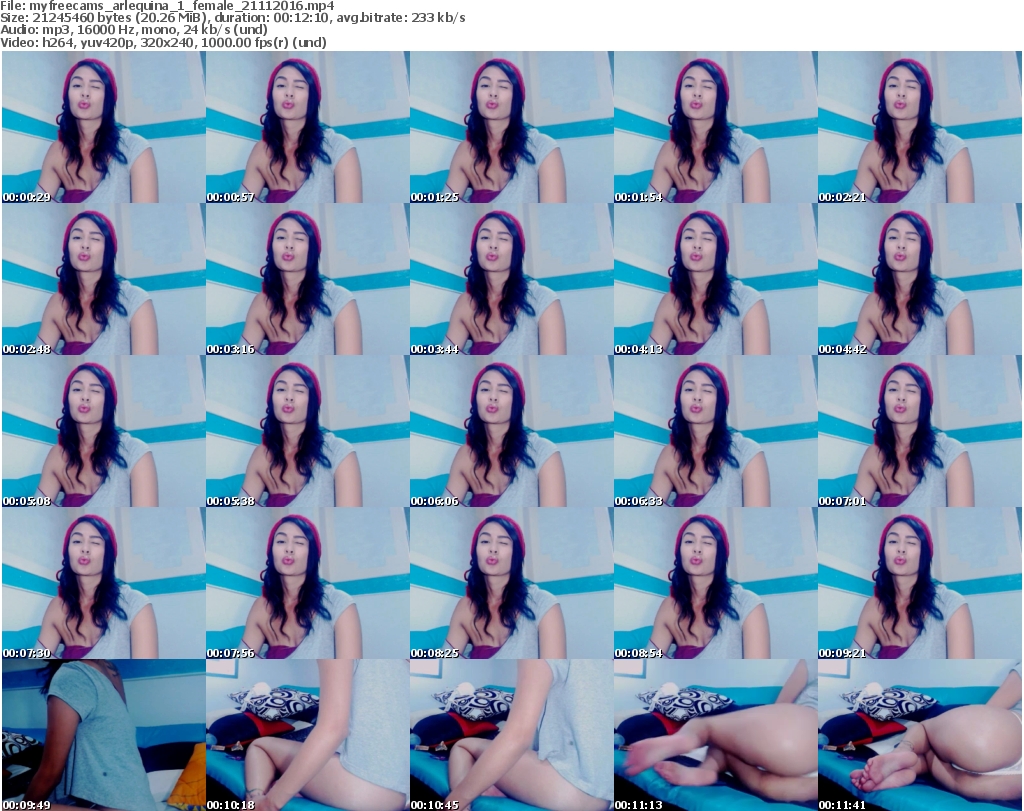Viewport: 1024px width, 811px height.
Task: Click the 'Video: h264, yuv420p' line
Action: (x=163, y=42)
